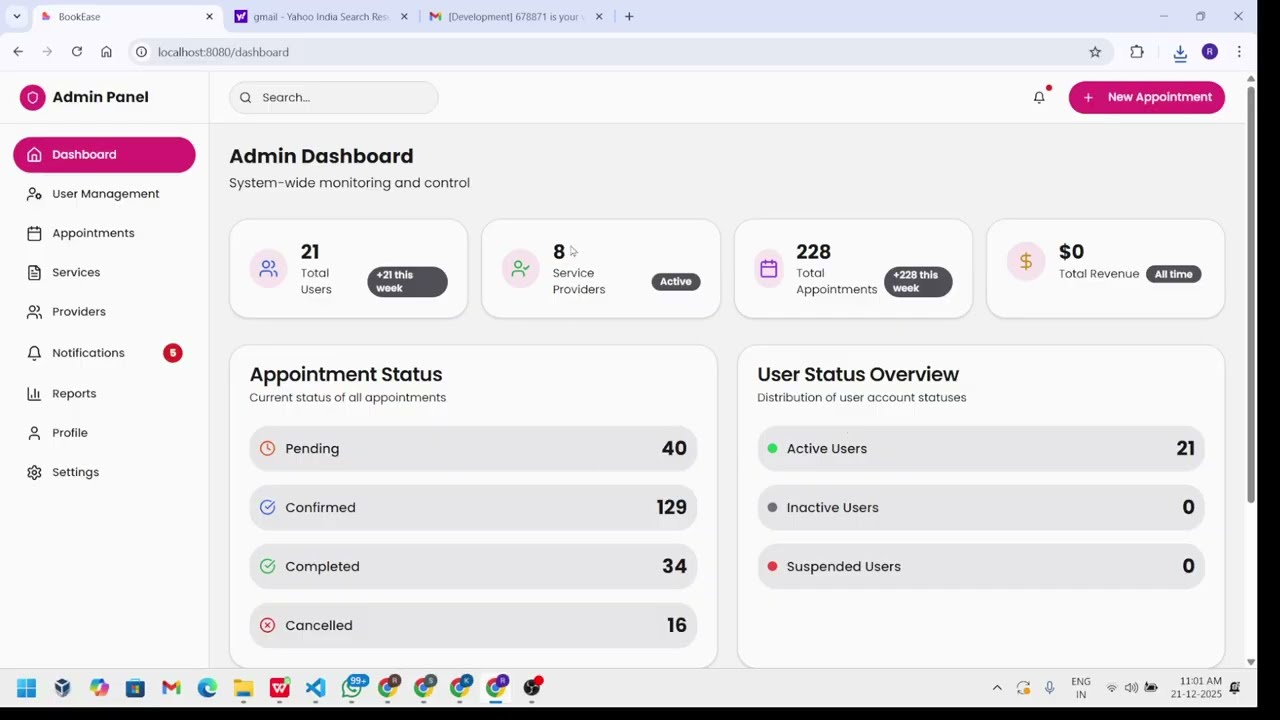
Task: Click the page vertical scrollbar
Action: pos(1251,294)
